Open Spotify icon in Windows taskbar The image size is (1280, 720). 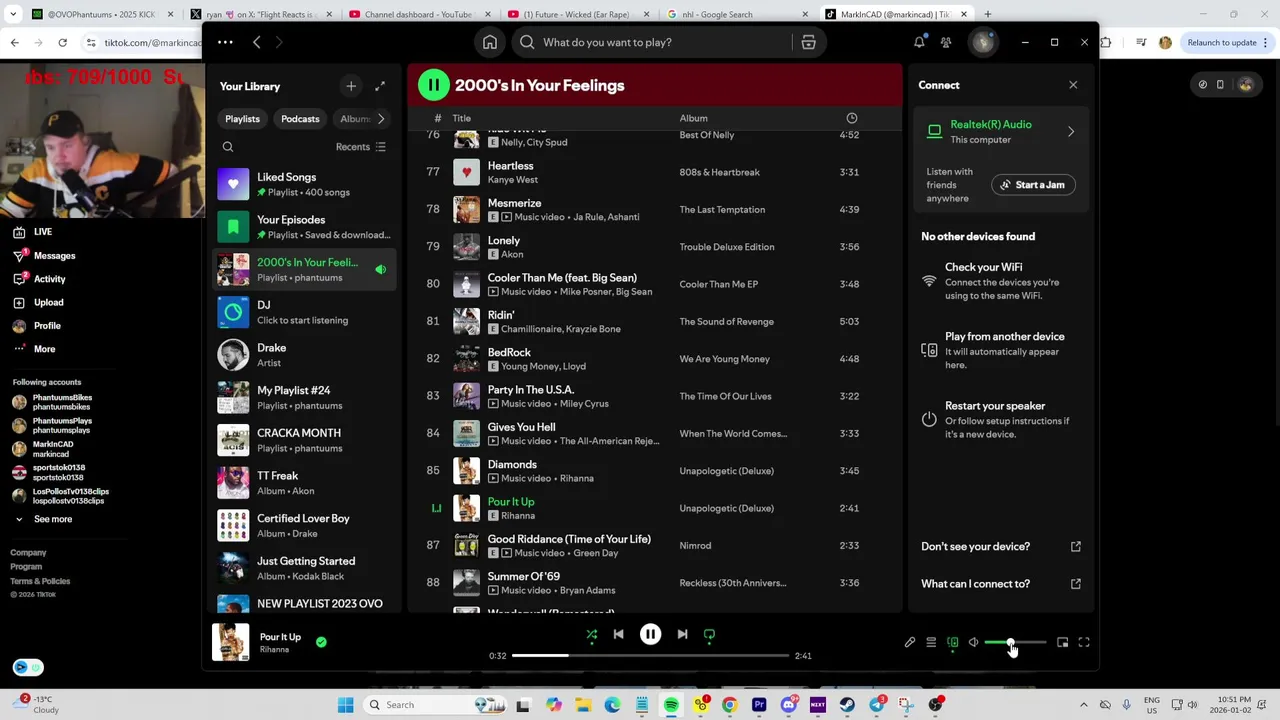pyautogui.click(x=671, y=705)
